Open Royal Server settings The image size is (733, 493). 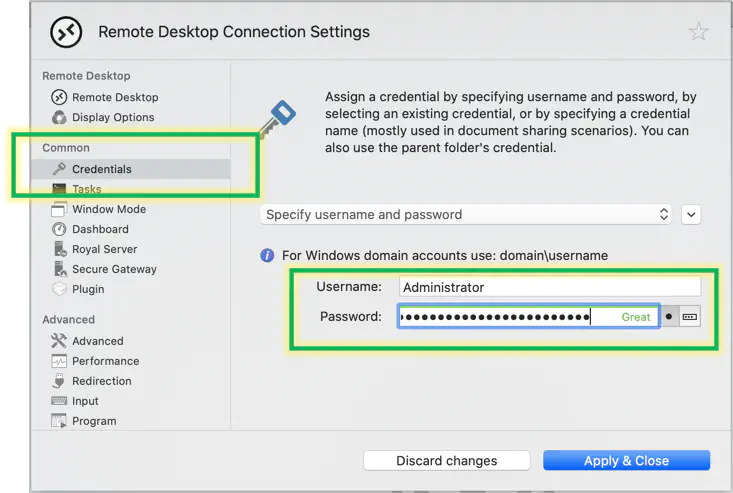coord(104,250)
